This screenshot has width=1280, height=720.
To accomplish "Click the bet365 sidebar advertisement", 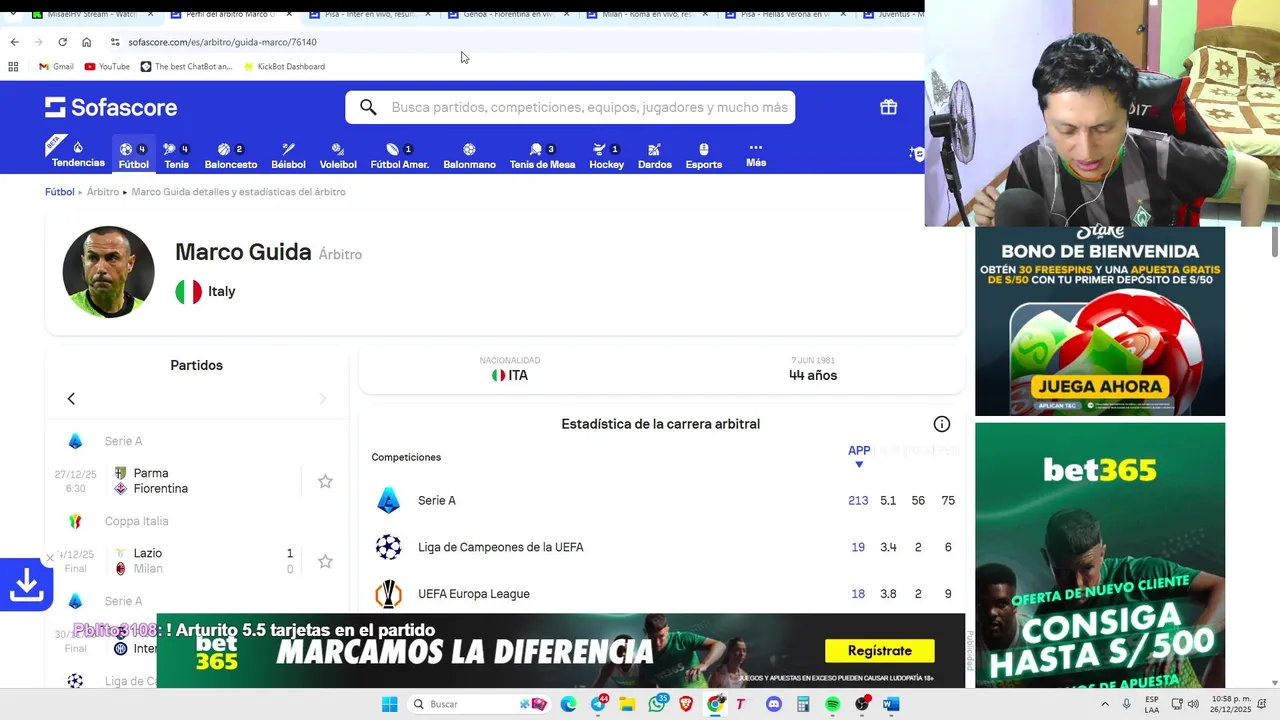I will 1100,555.
